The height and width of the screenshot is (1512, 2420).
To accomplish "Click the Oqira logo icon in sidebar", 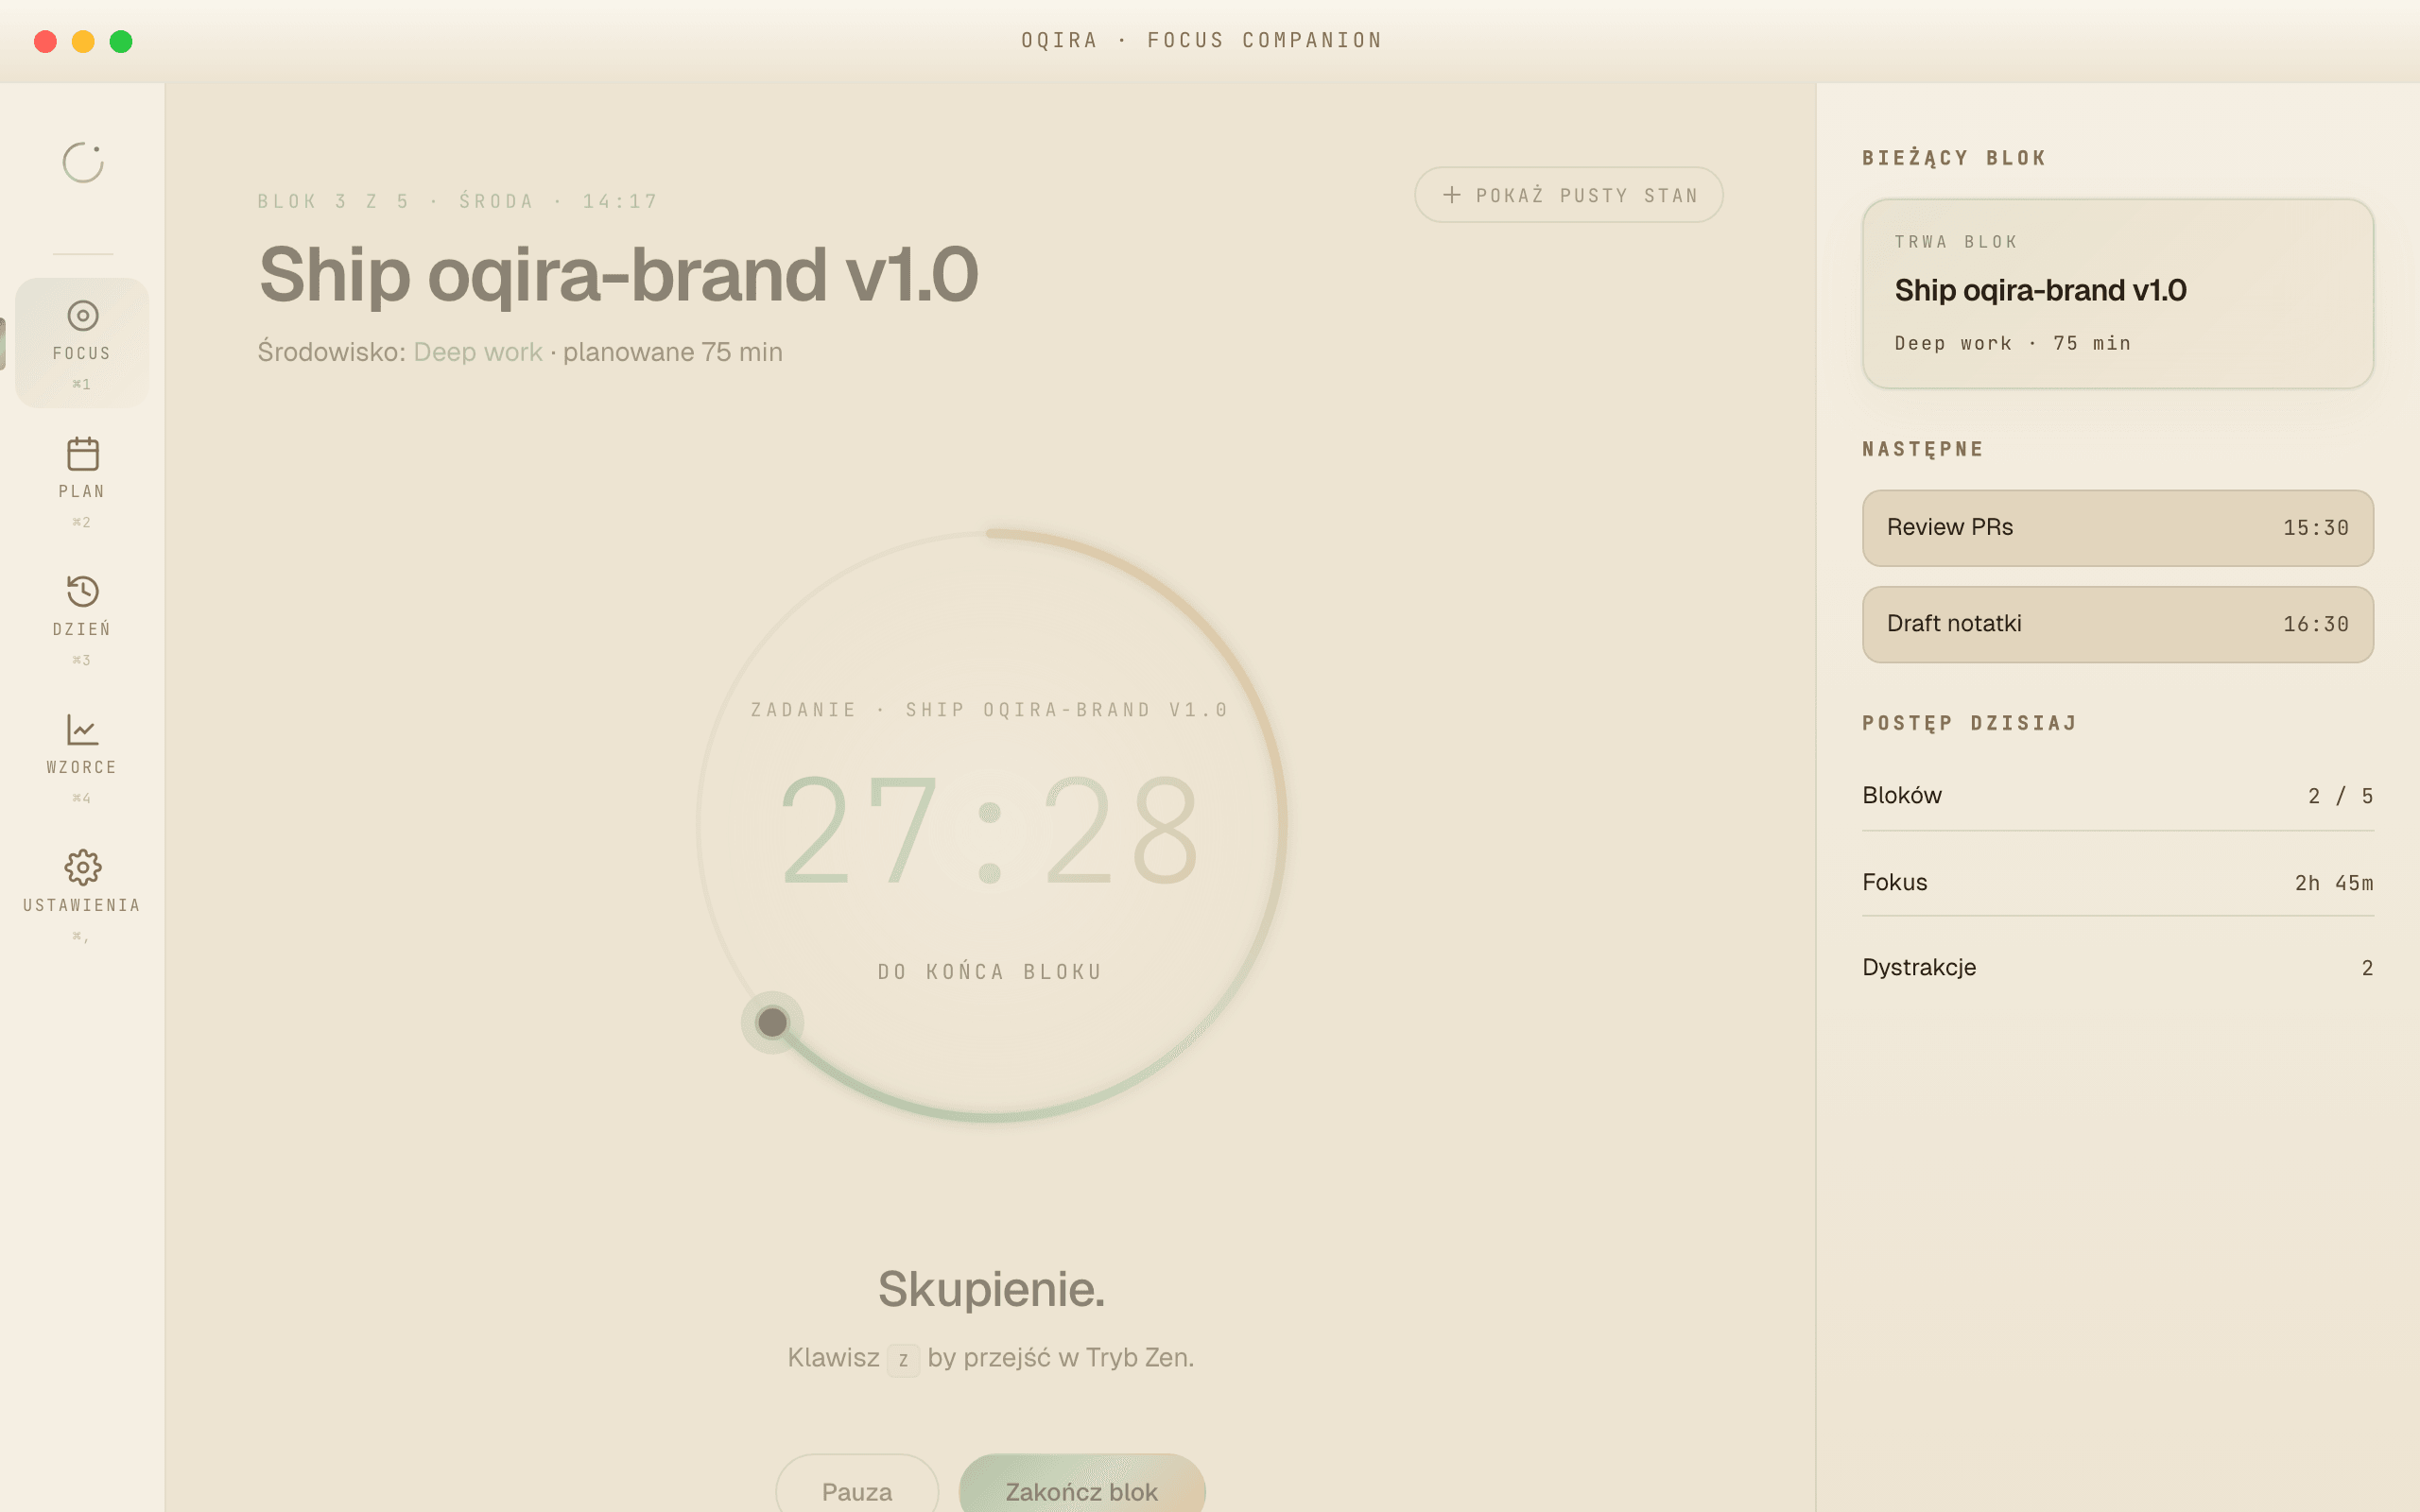I will coord(83,162).
